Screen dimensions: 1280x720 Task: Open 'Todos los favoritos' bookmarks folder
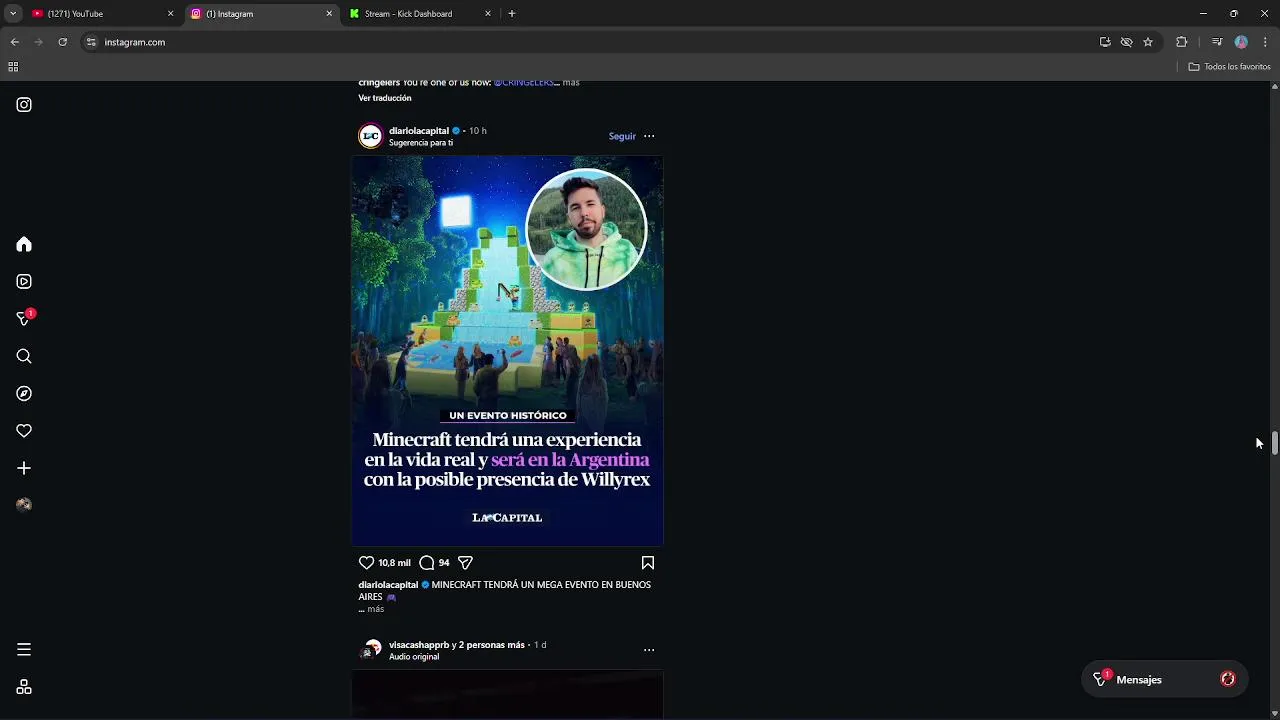pyautogui.click(x=1230, y=67)
